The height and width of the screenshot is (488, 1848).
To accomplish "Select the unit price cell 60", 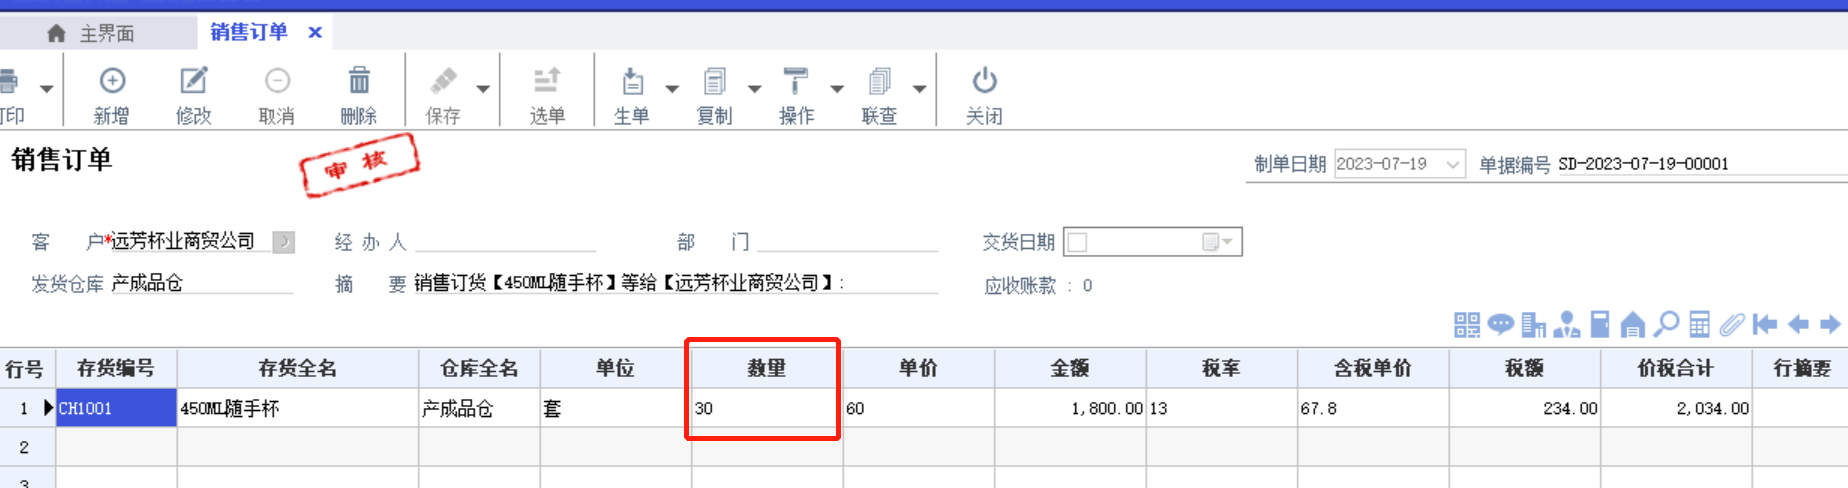I will 918,408.
